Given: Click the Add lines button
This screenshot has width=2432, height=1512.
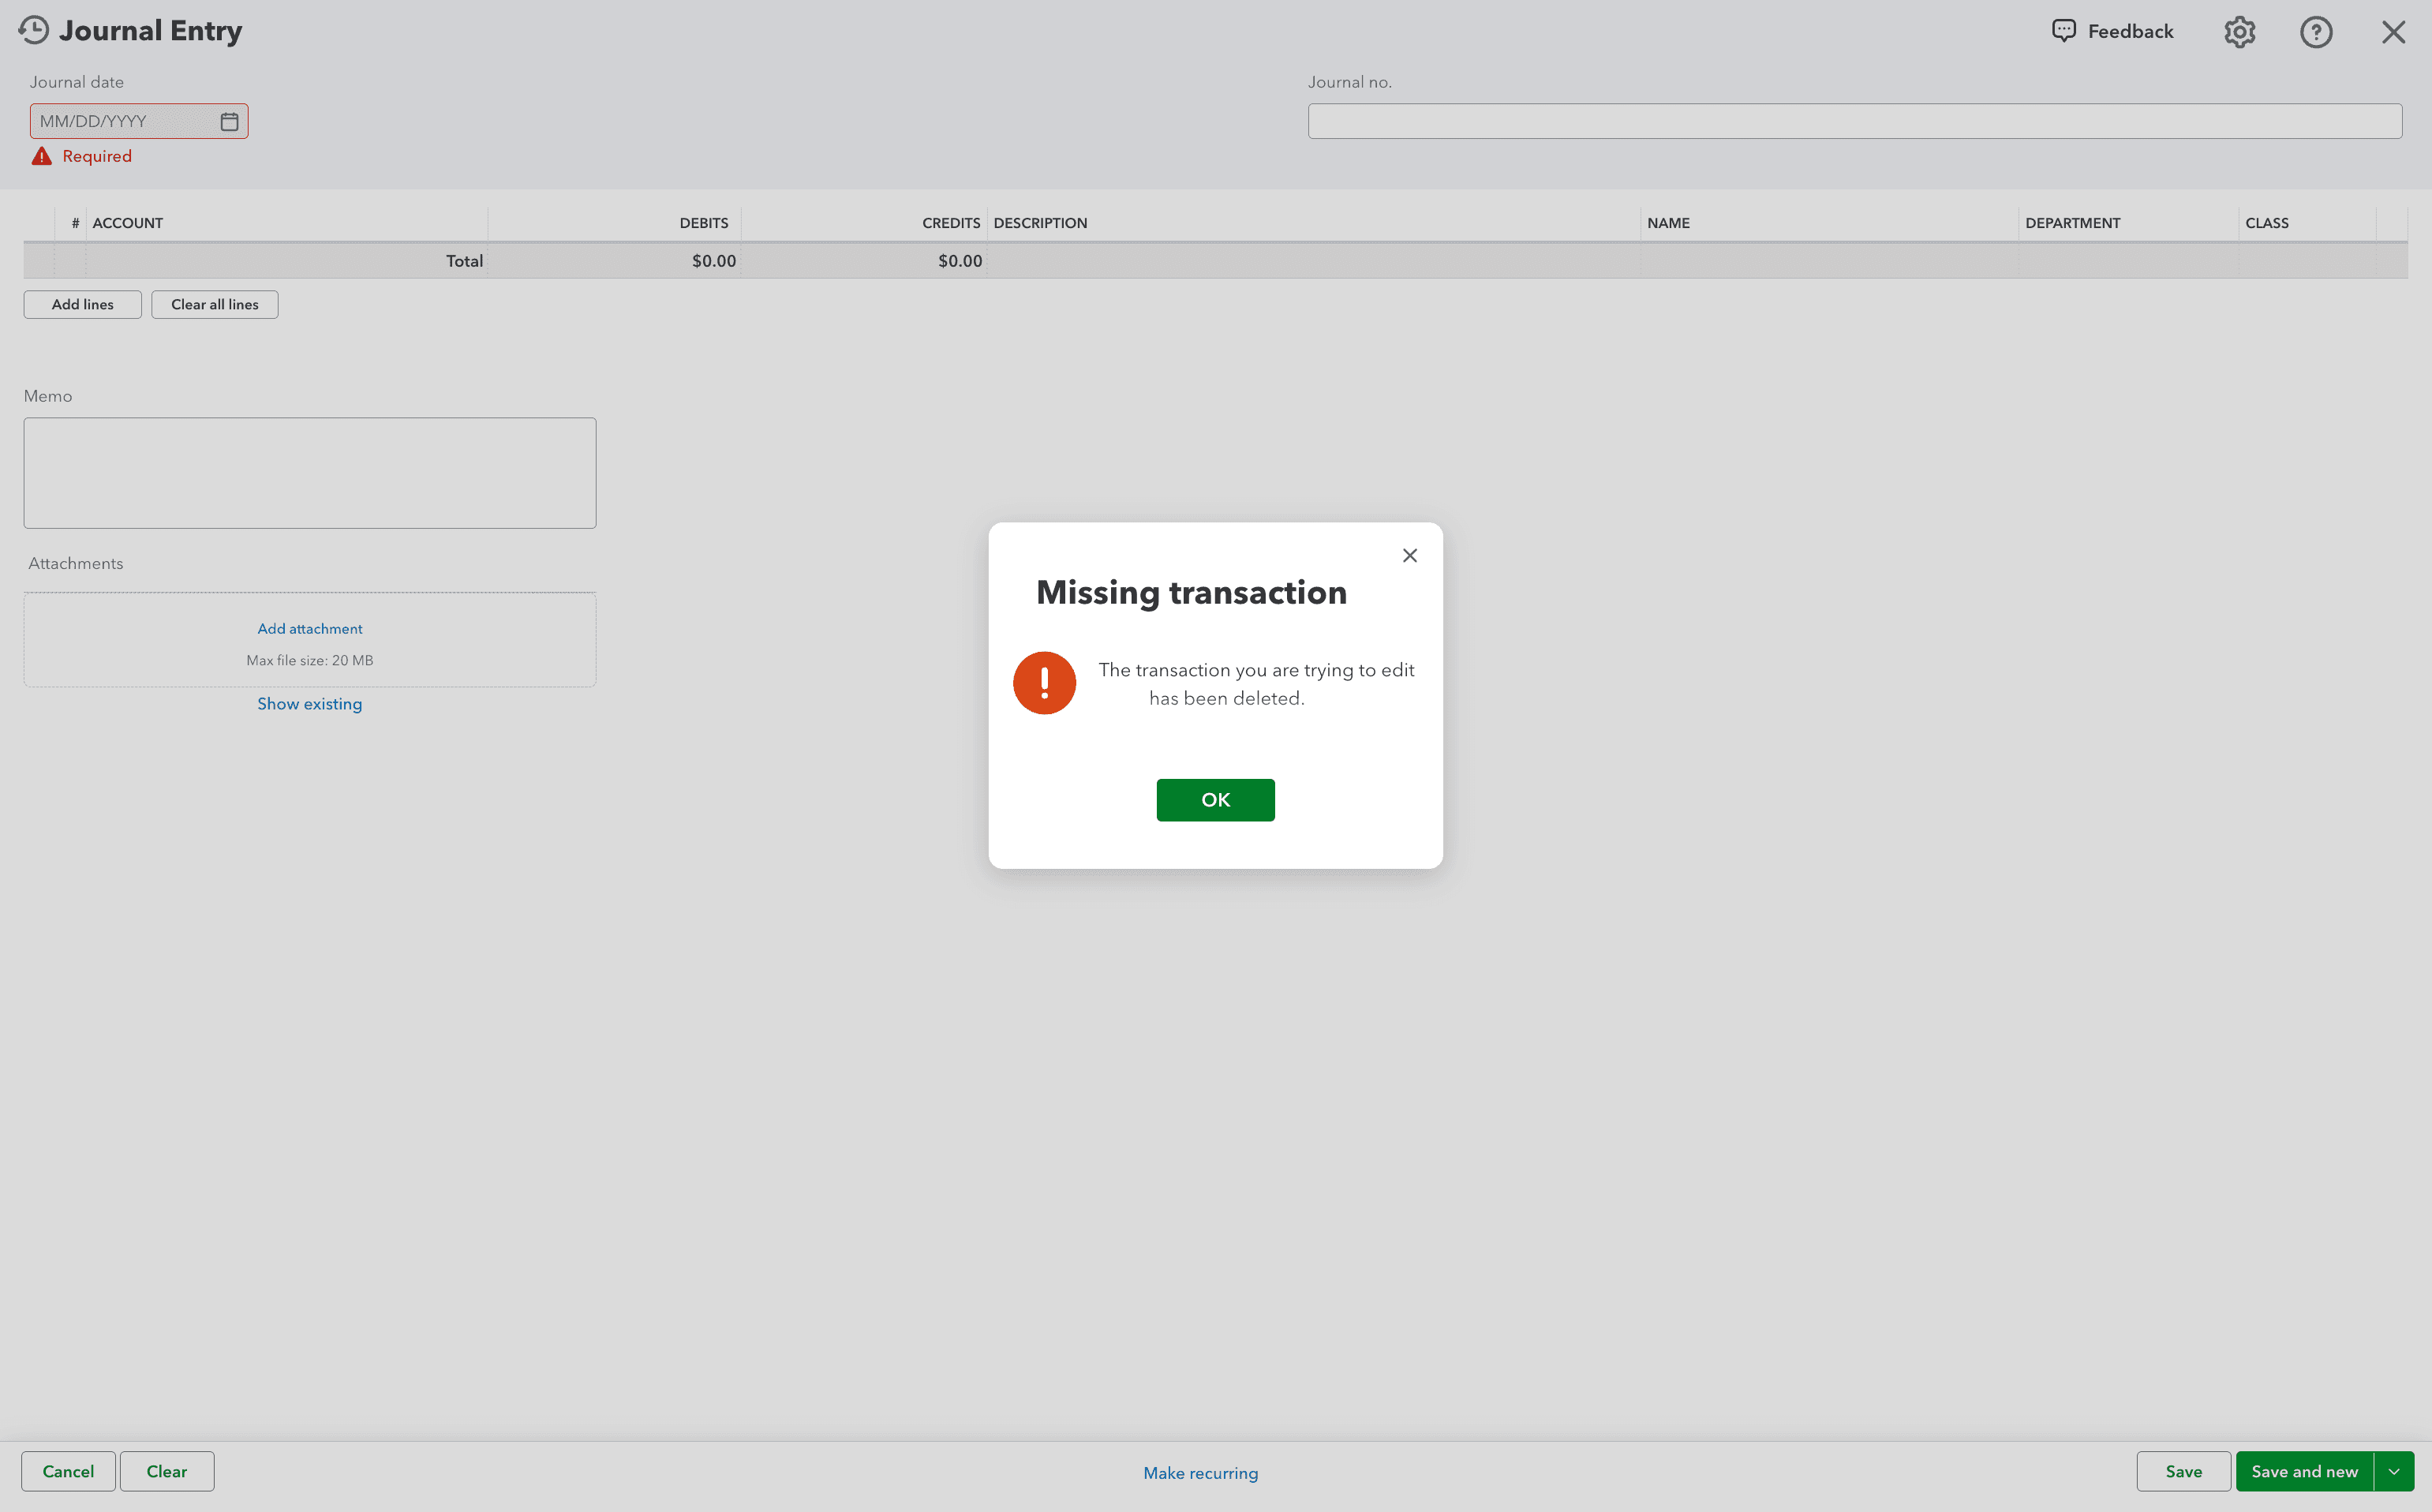Looking at the screenshot, I should pyautogui.click(x=82, y=304).
